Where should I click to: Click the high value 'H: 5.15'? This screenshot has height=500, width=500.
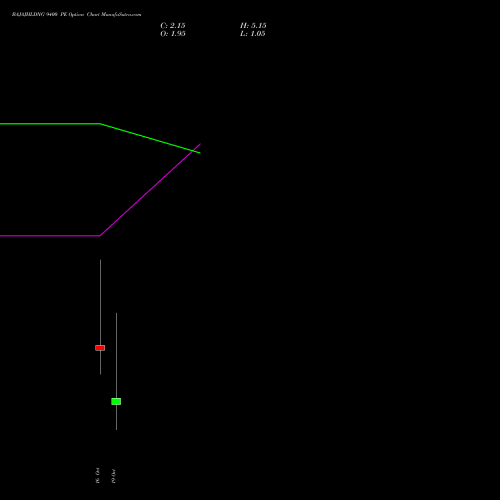[x=253, y=26]
